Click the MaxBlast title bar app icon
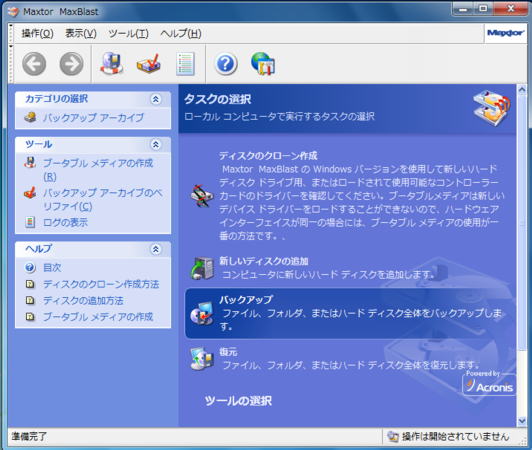This screenshot has width=532, height=450. 13,12
